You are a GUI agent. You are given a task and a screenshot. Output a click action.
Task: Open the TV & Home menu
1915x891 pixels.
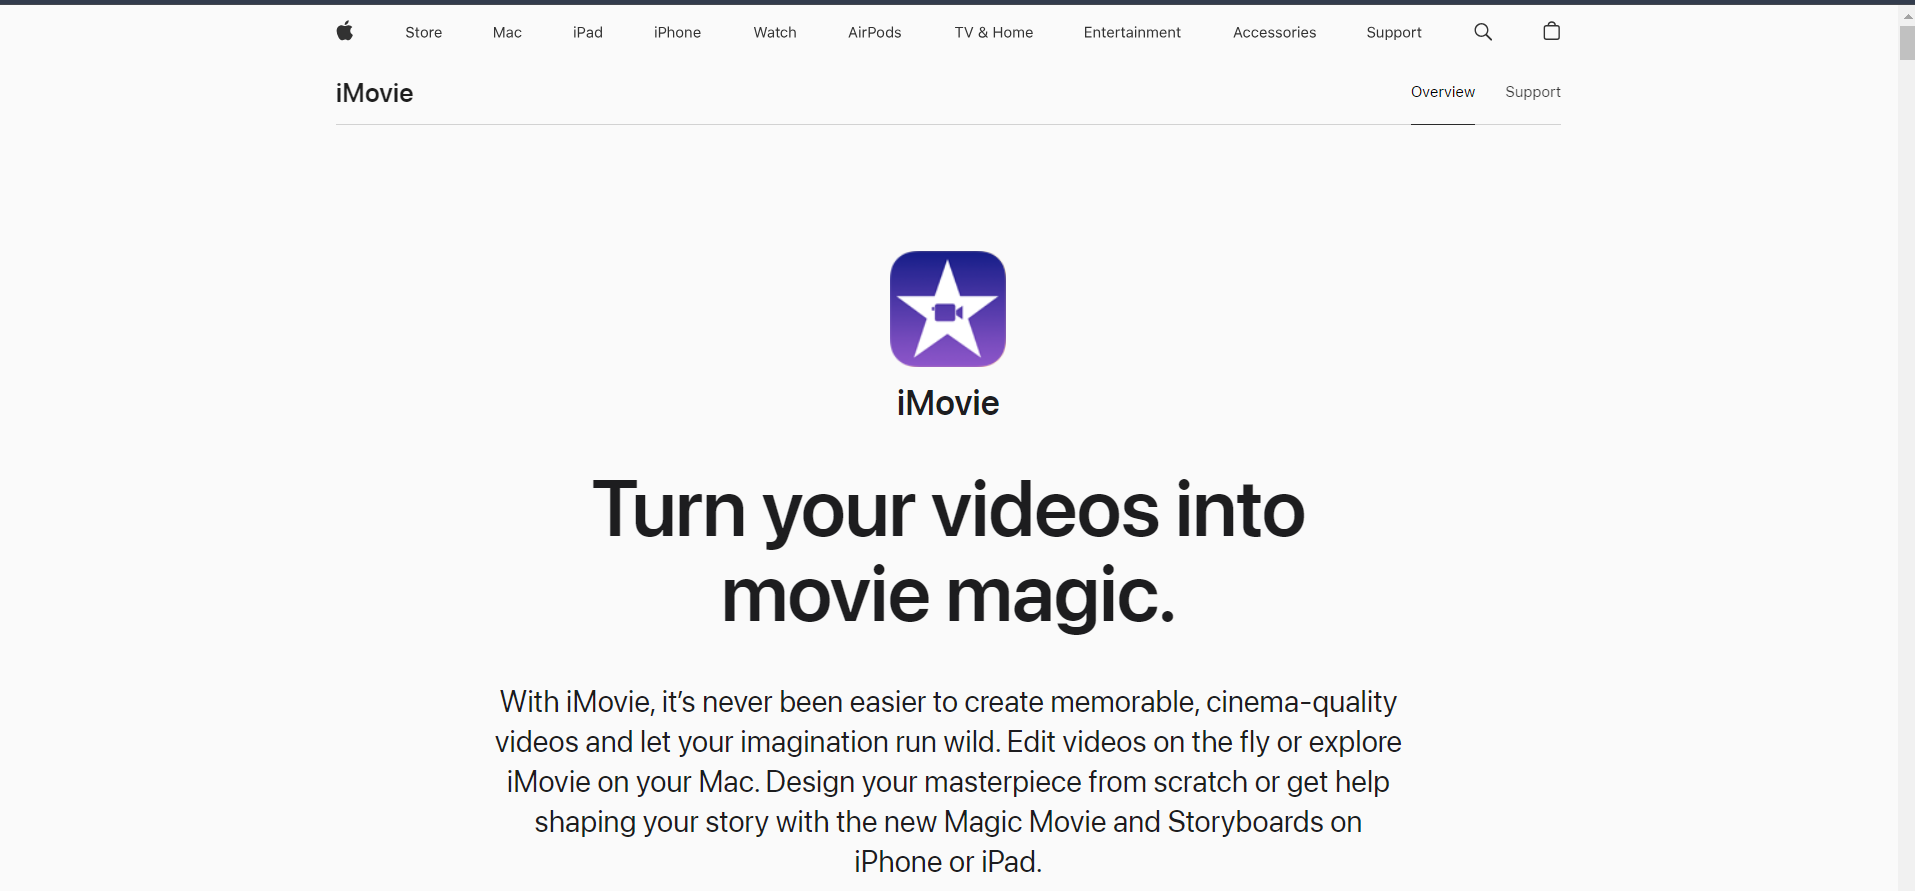tap(994, 33)
